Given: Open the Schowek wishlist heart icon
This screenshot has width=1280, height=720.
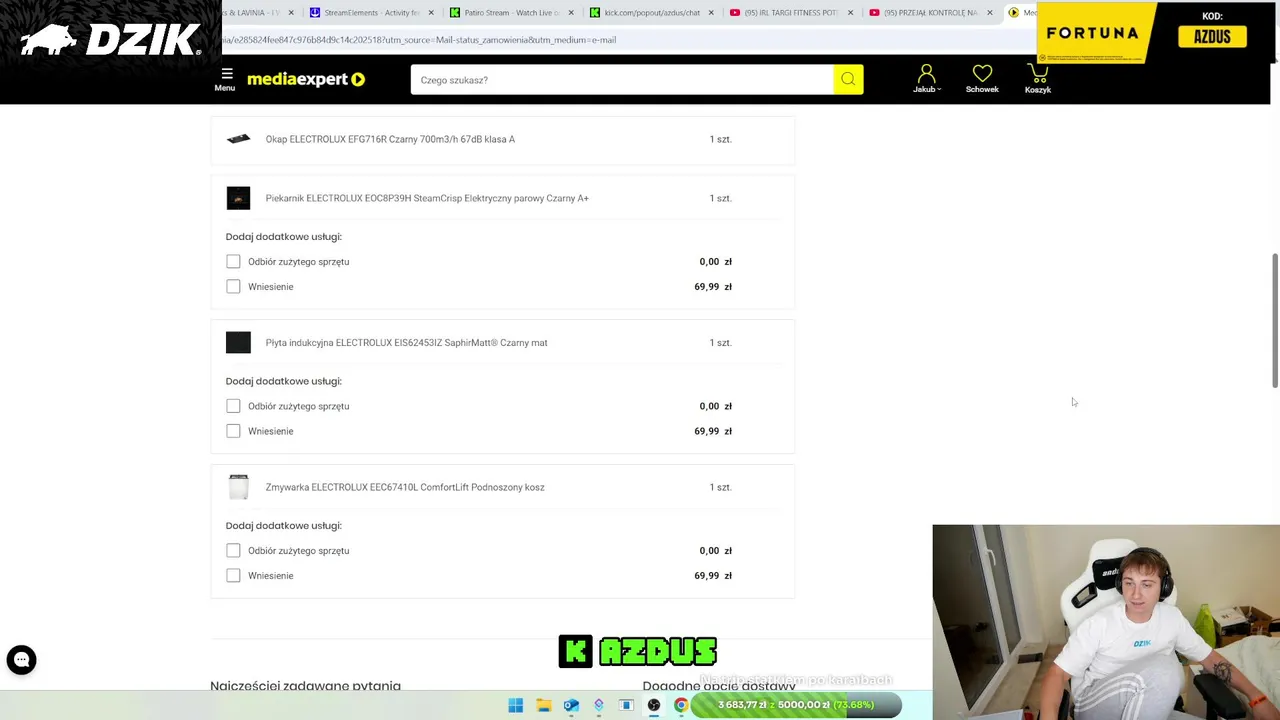Looking at the screenshot, I should 982,74.
